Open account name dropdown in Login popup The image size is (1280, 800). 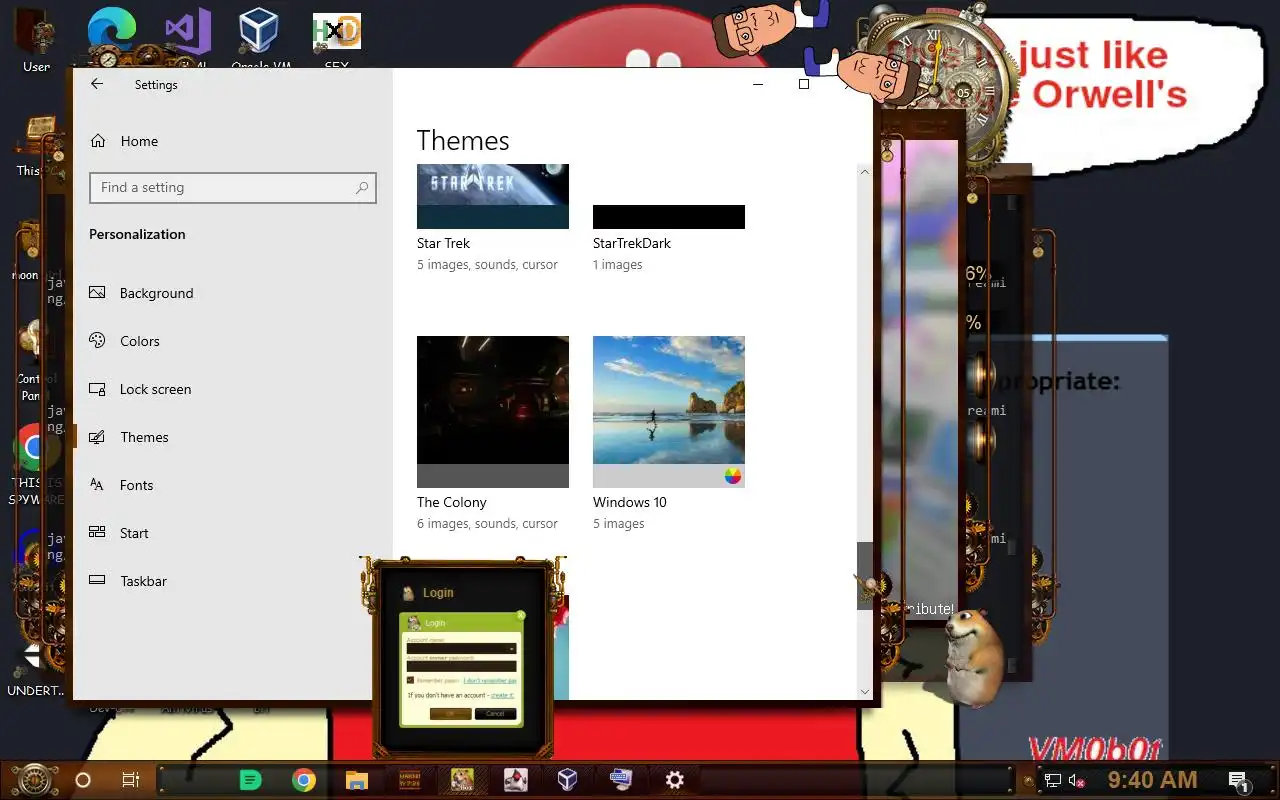[511, 649]
